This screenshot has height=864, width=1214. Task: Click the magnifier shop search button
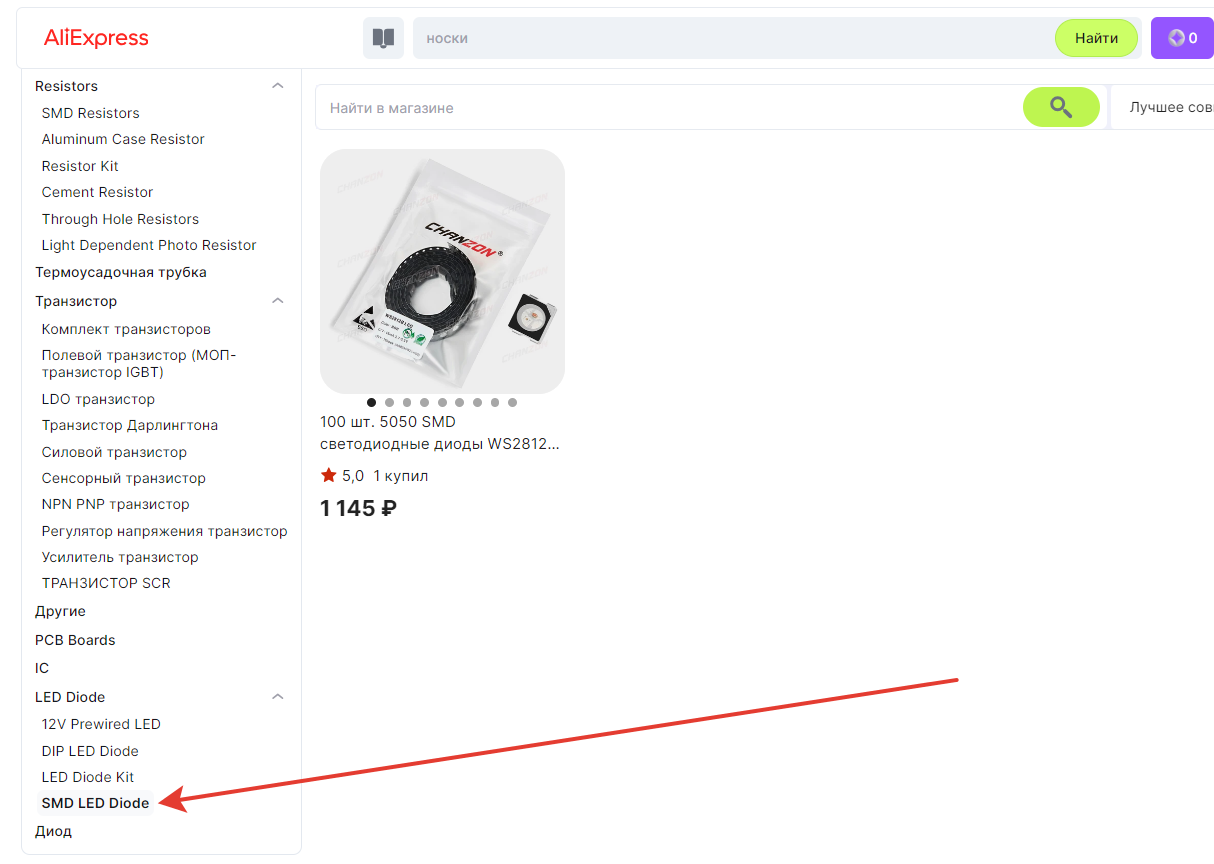coord(1061,107)
